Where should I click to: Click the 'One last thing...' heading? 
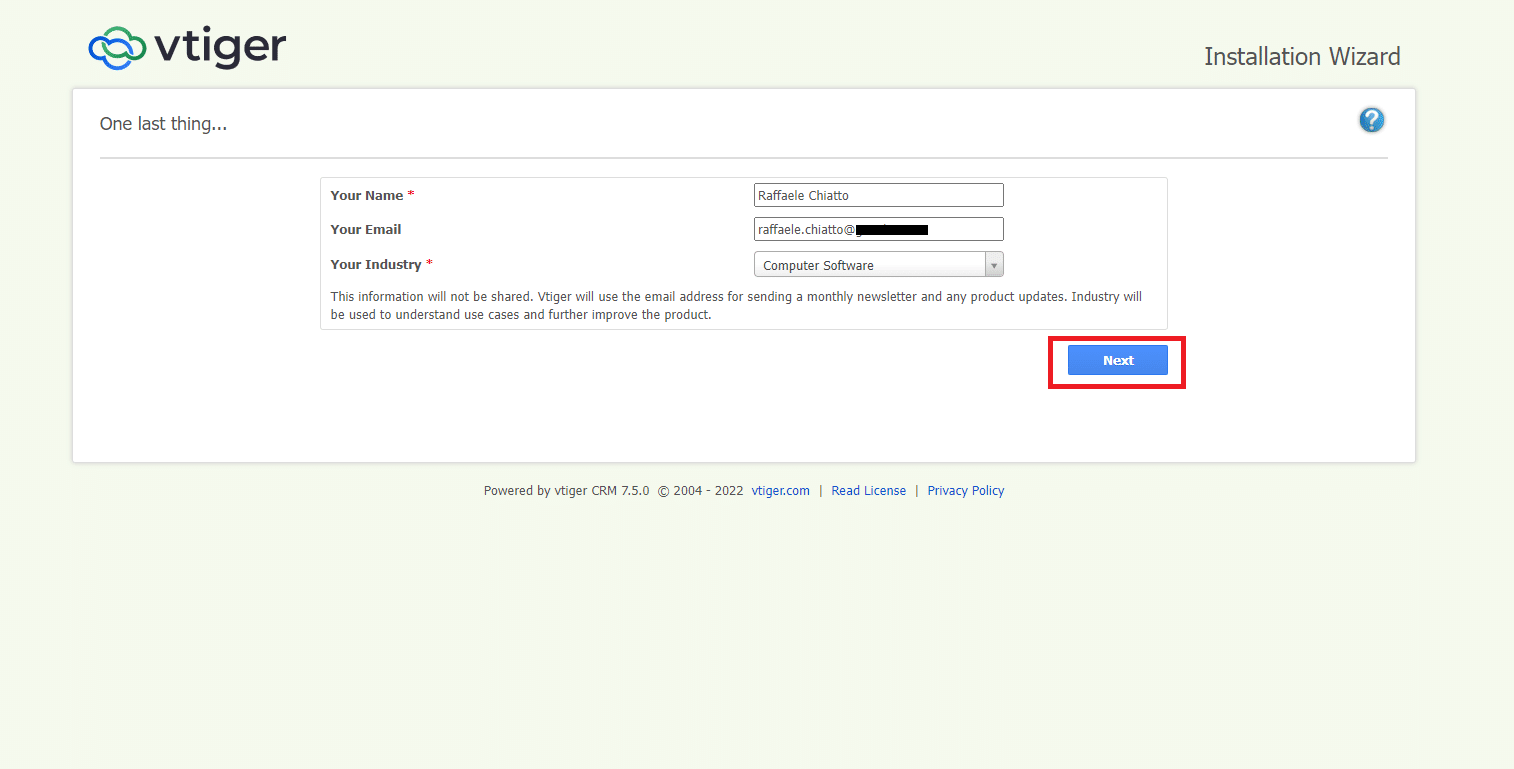pos(163,124)
